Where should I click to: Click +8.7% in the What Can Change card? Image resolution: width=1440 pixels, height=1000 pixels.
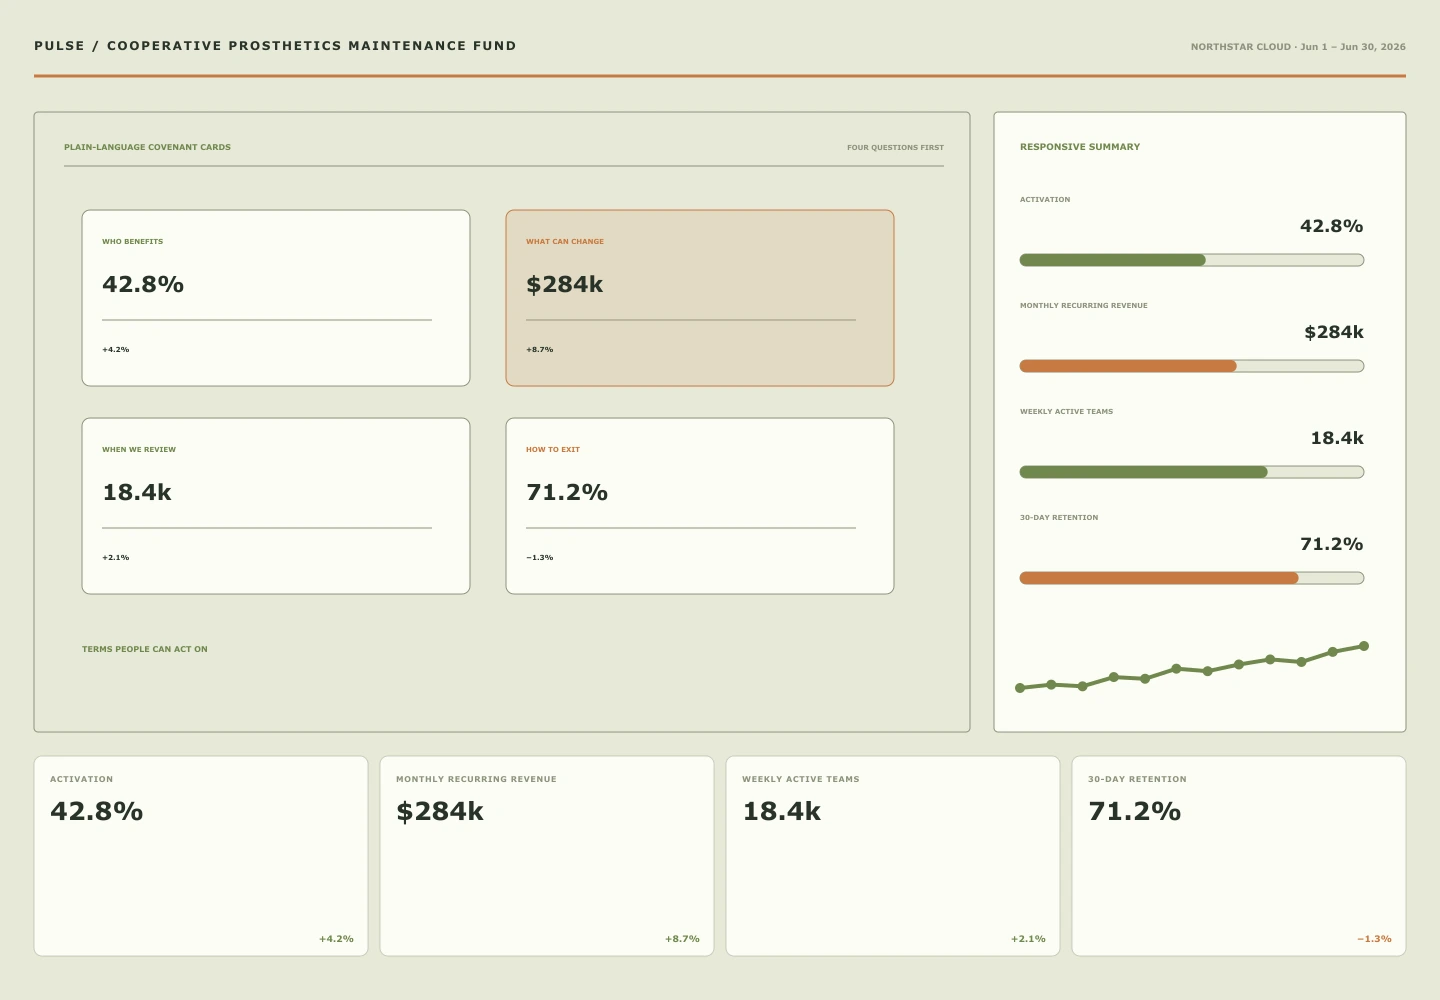[539, 350]
